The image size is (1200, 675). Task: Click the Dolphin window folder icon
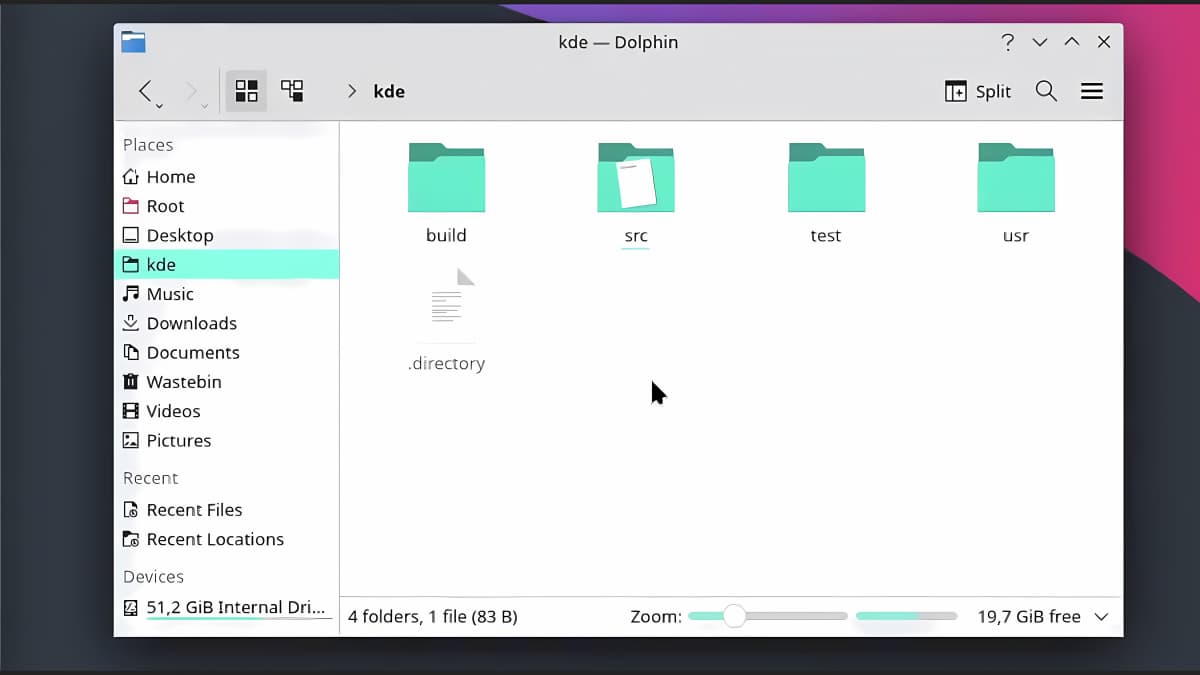point(133,42)
